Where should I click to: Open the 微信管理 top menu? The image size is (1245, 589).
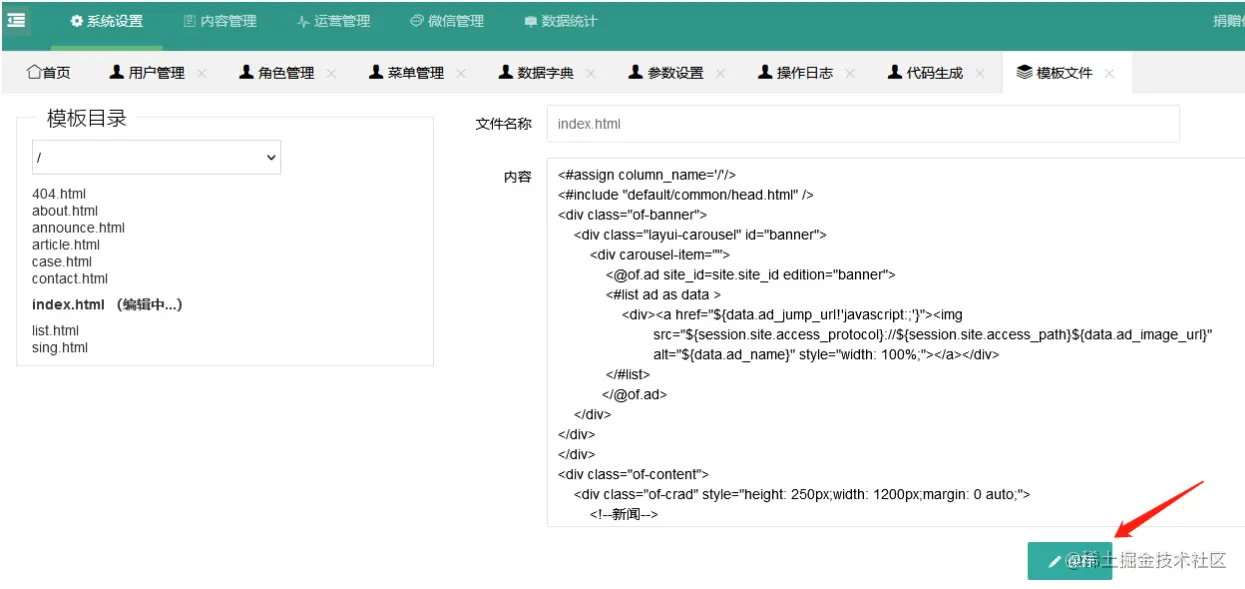(x=447, y=21)
